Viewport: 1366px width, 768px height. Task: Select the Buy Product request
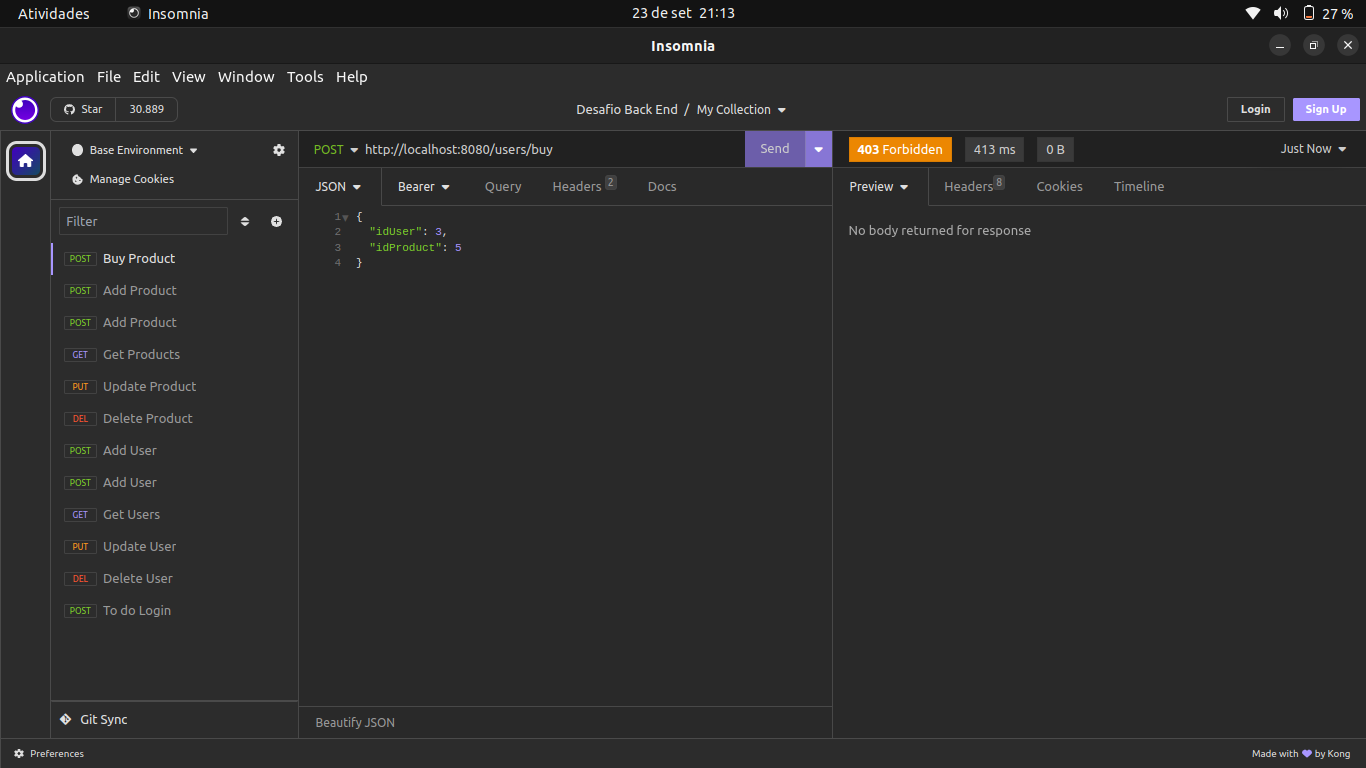(x=175, y=259)
